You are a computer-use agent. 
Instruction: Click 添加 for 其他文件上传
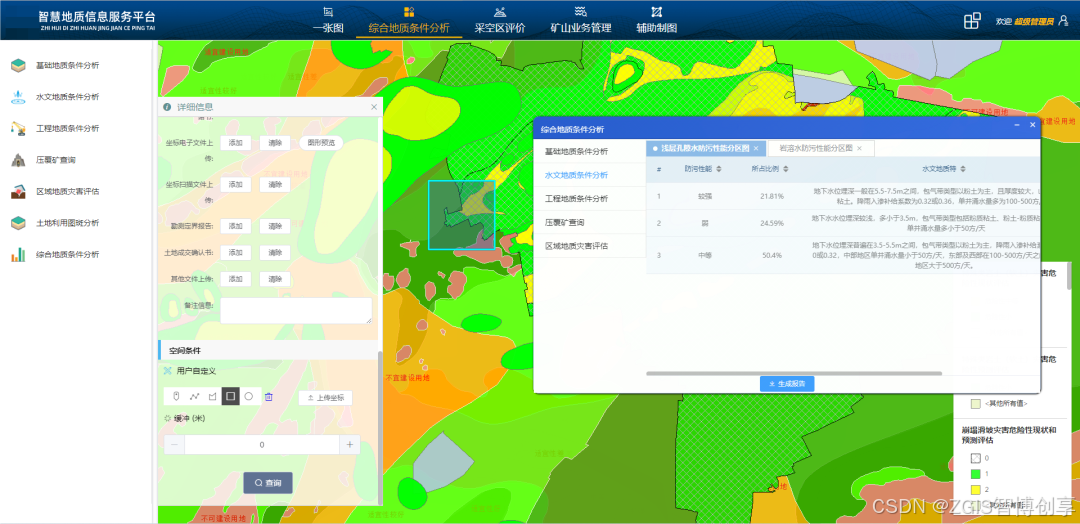point(236,279)
